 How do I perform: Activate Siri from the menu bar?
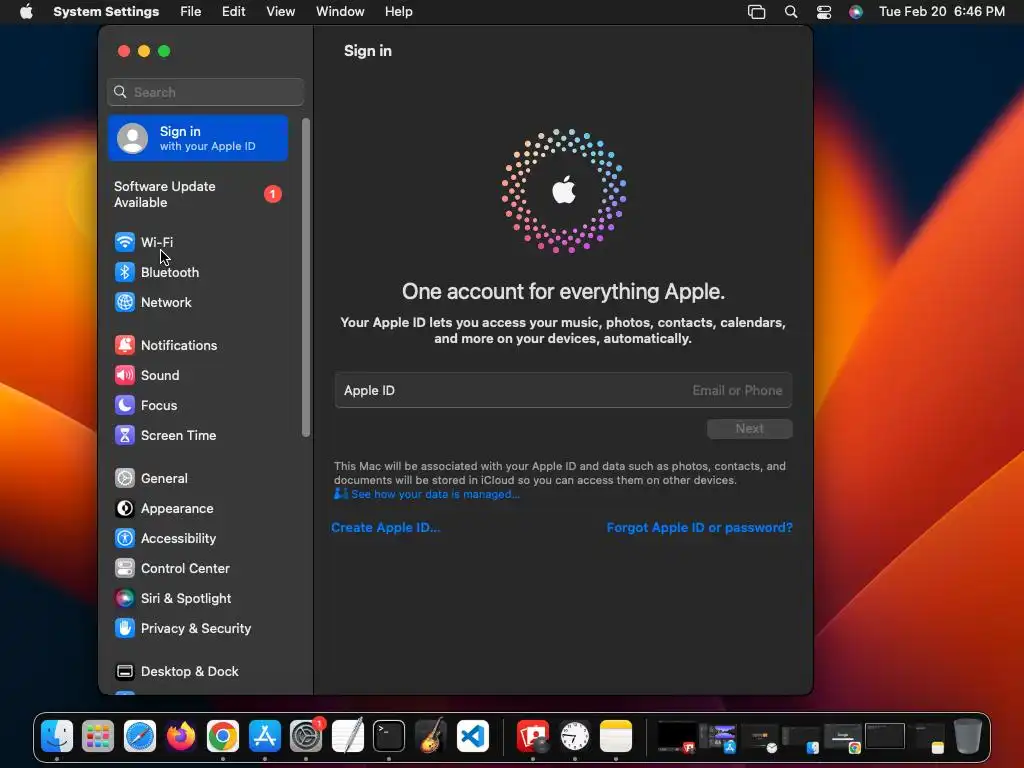[856, 12]
